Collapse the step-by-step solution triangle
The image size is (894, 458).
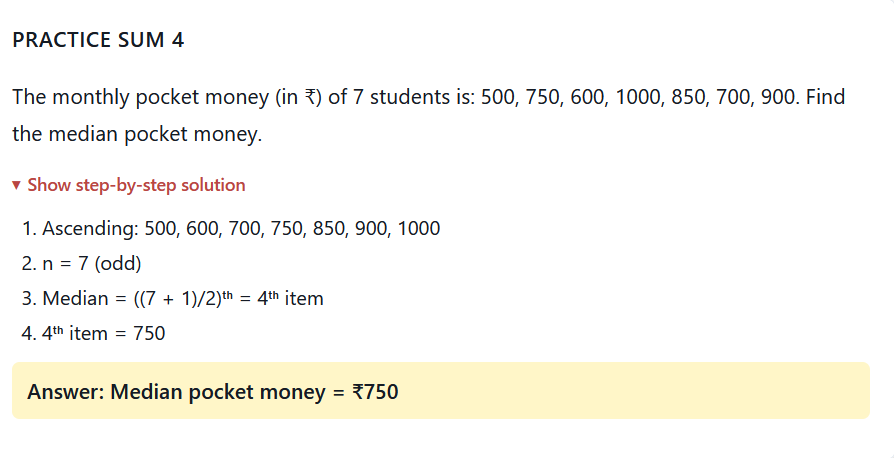[17, 185]
